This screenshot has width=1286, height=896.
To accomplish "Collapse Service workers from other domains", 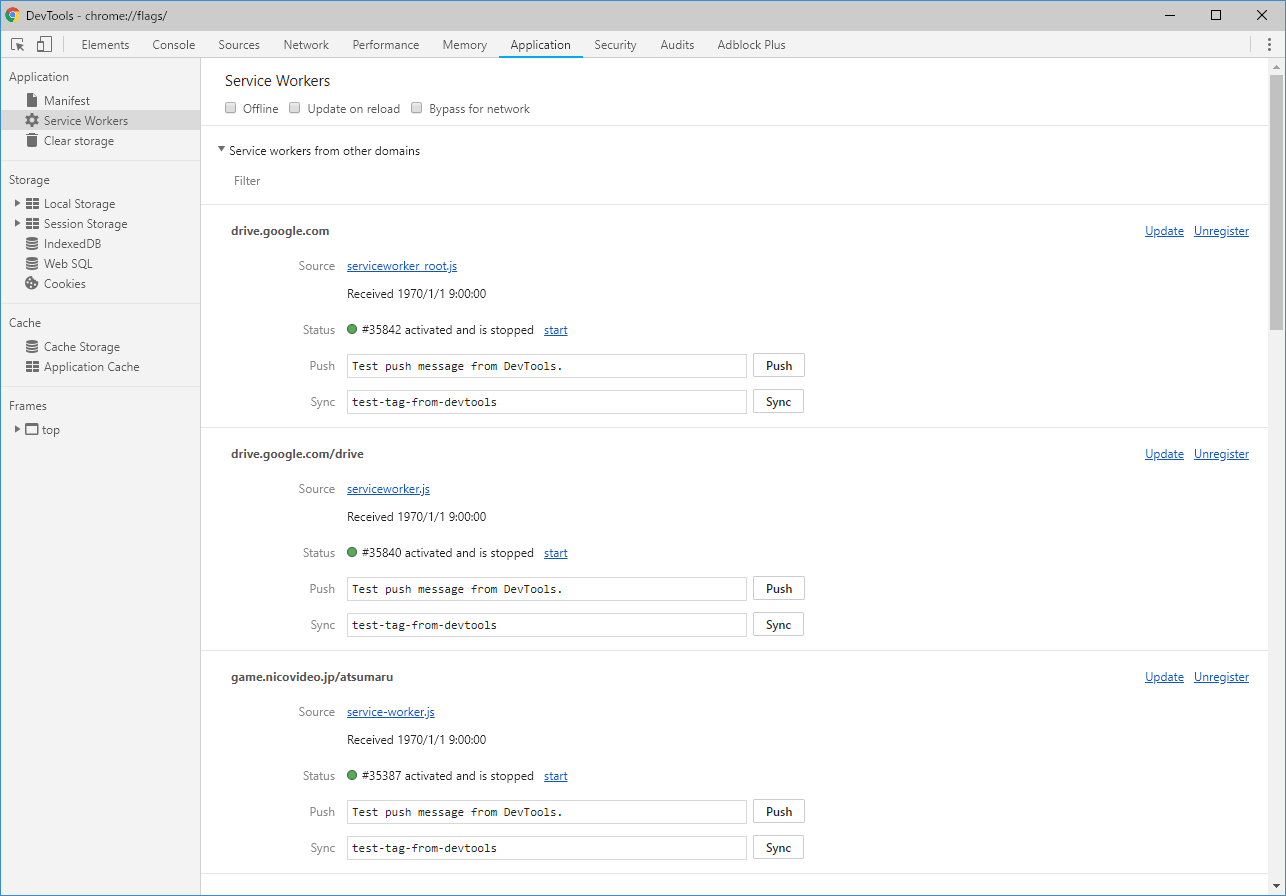I will 221,150.
